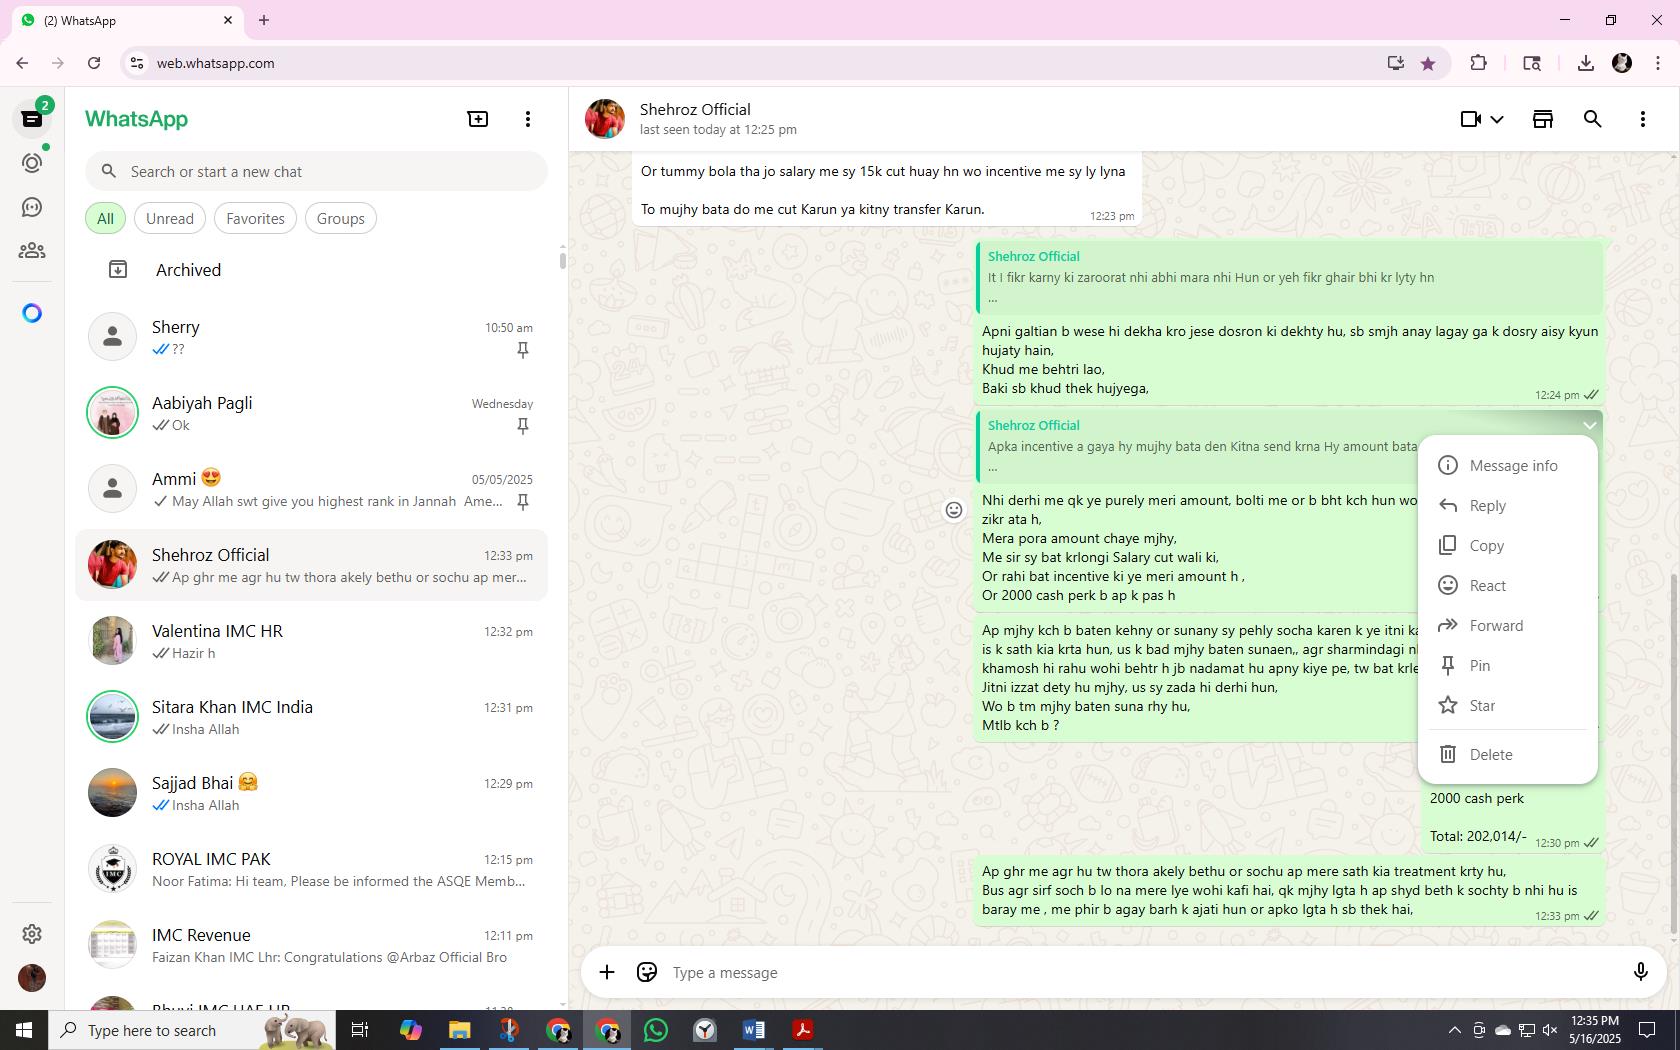The width and height of the screenshot is (1680, 1050).
Task: Click quoted reply starting 'It I fikr karny'
Action: (1290, 277)
